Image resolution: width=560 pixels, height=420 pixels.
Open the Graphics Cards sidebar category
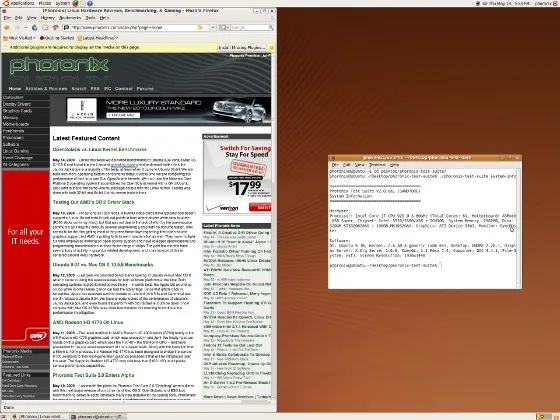(x=17, y=111)
